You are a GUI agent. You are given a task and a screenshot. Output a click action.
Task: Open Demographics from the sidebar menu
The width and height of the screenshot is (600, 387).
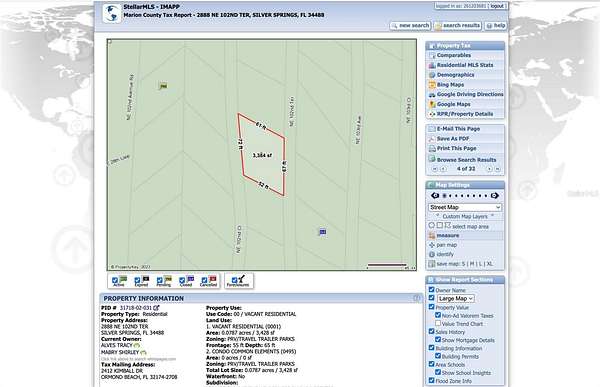click(455, 75)
